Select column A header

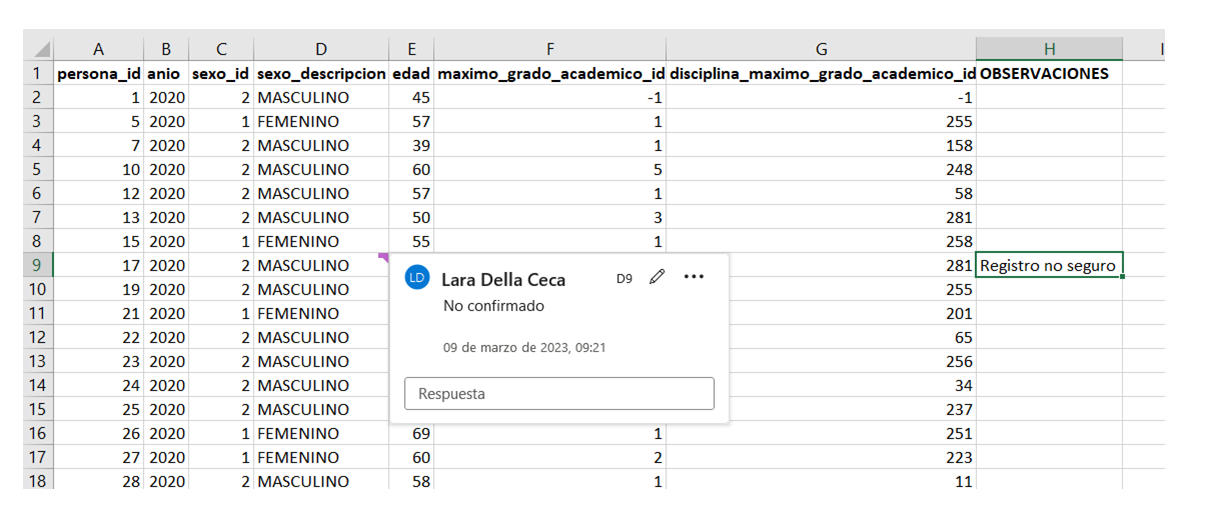(98, 49)
